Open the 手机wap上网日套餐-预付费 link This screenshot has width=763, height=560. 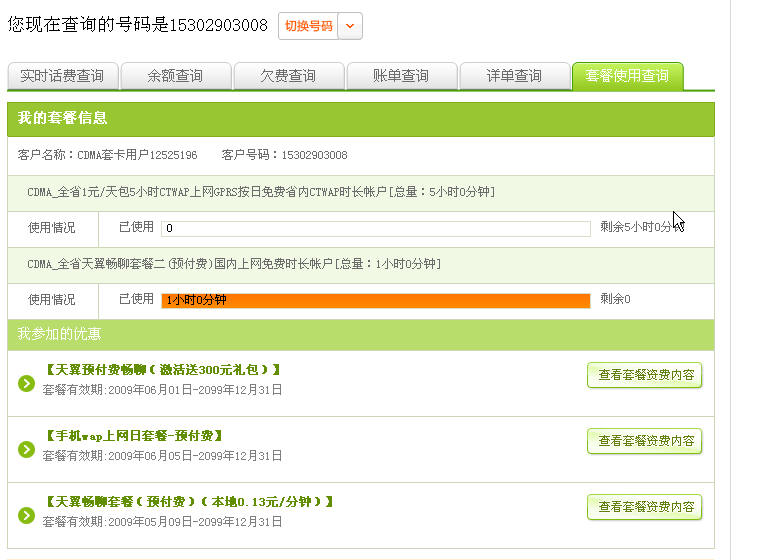click(134, 436)
